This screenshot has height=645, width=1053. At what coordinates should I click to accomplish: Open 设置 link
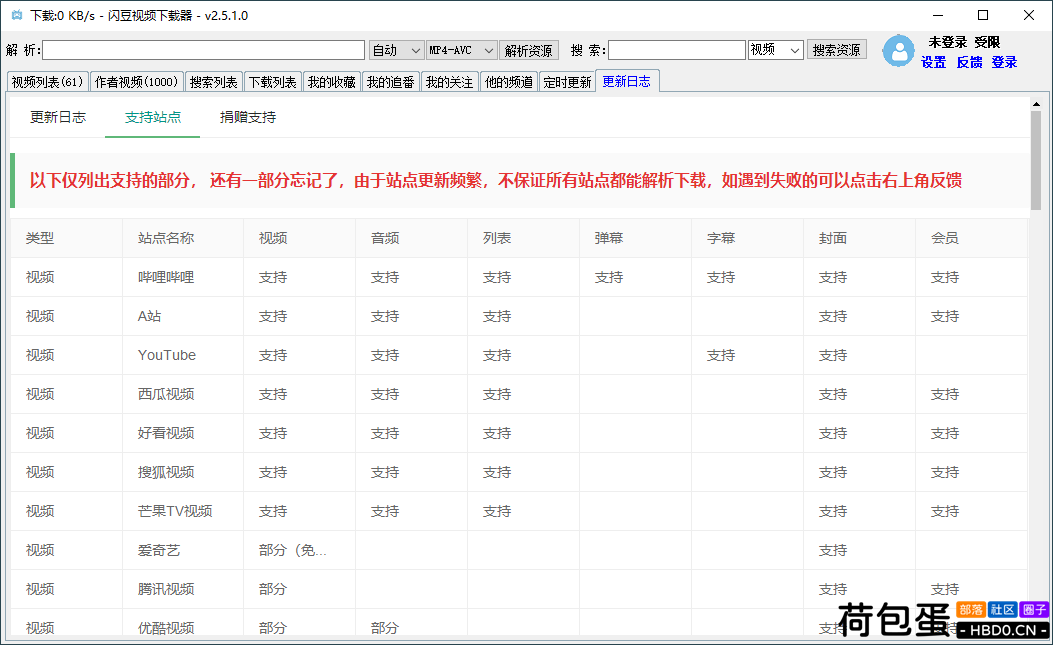click(x=933, y=62)
